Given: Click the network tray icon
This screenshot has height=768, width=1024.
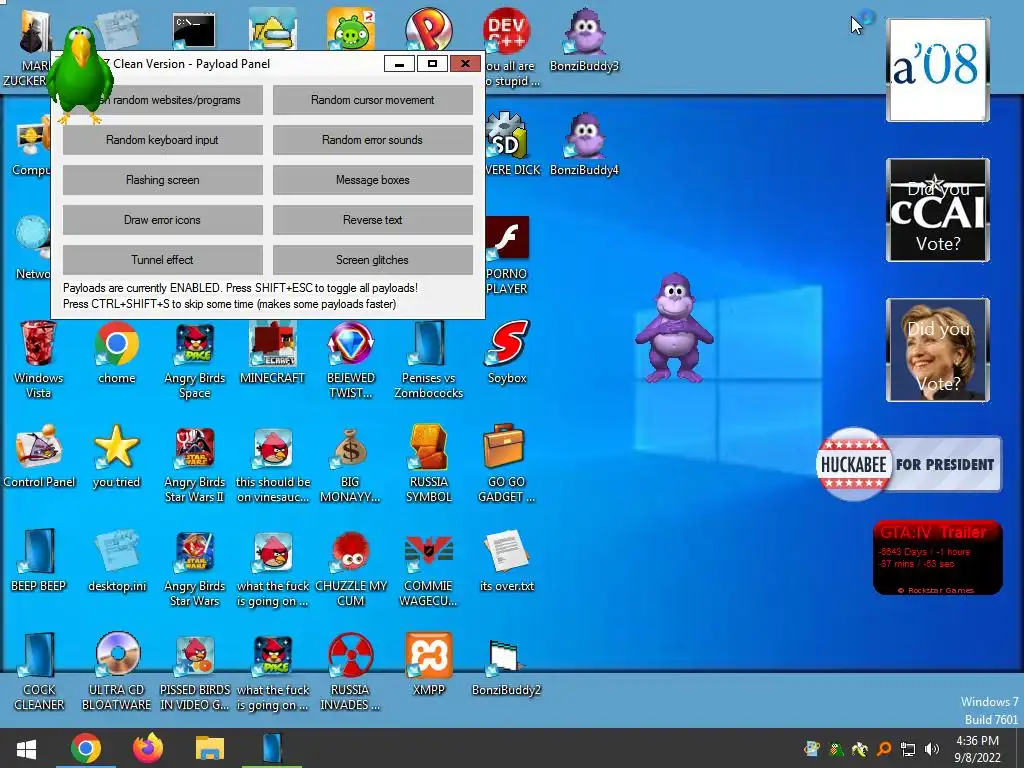Looking at the screenshot, I should [908, 749].
